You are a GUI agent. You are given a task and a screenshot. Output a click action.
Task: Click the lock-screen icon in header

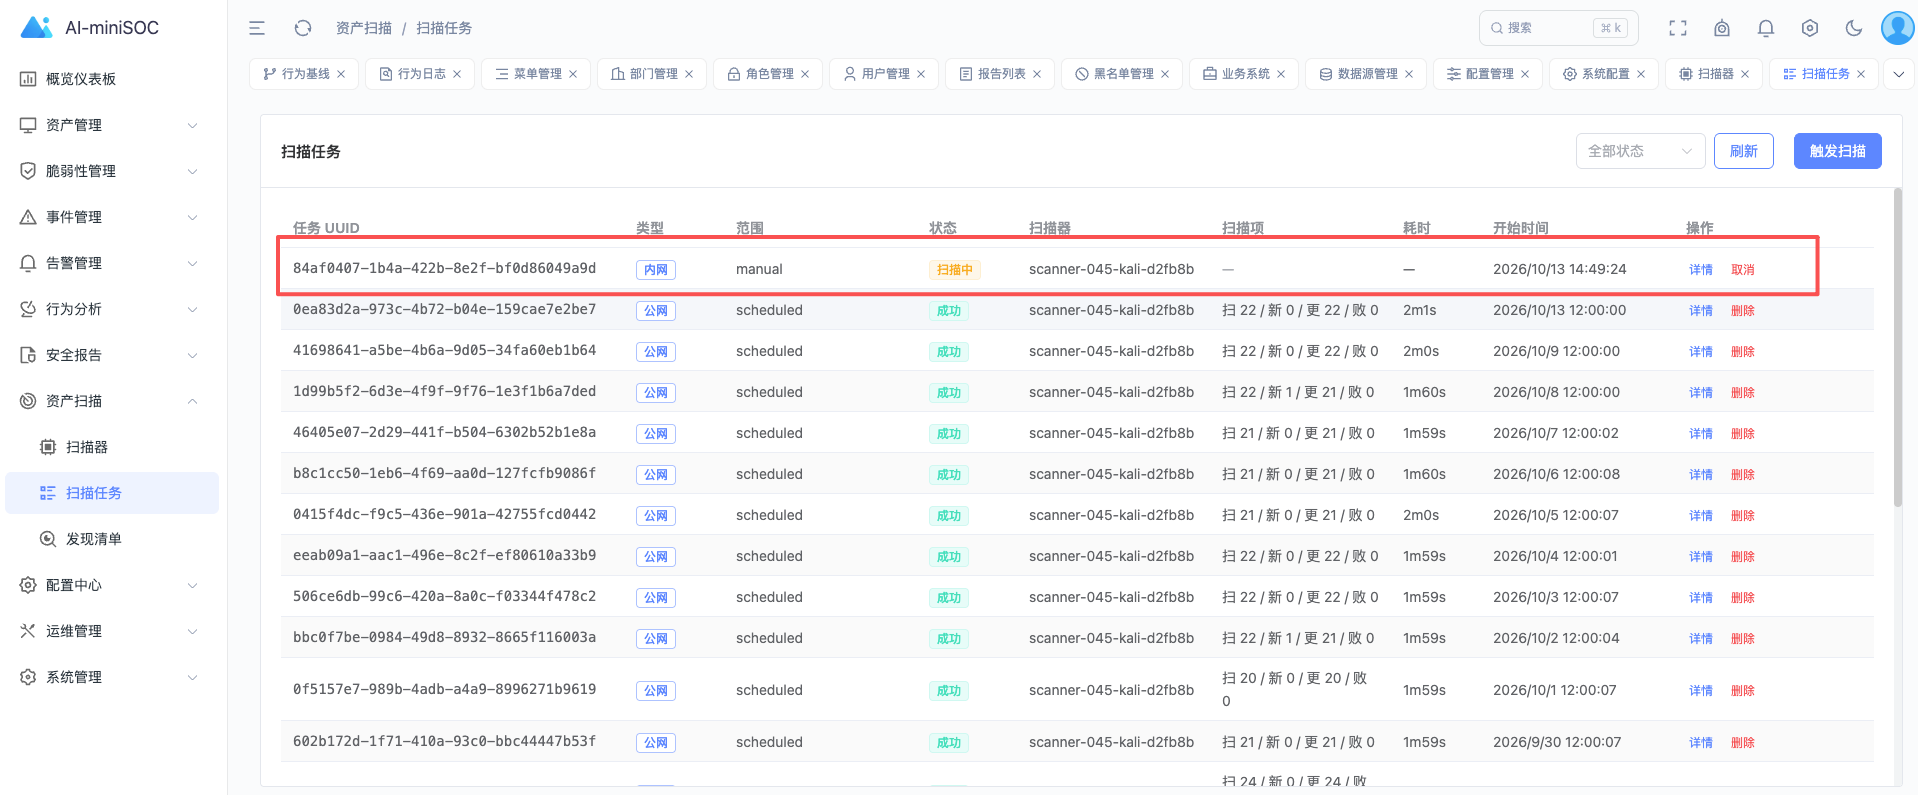[1722, 28]
